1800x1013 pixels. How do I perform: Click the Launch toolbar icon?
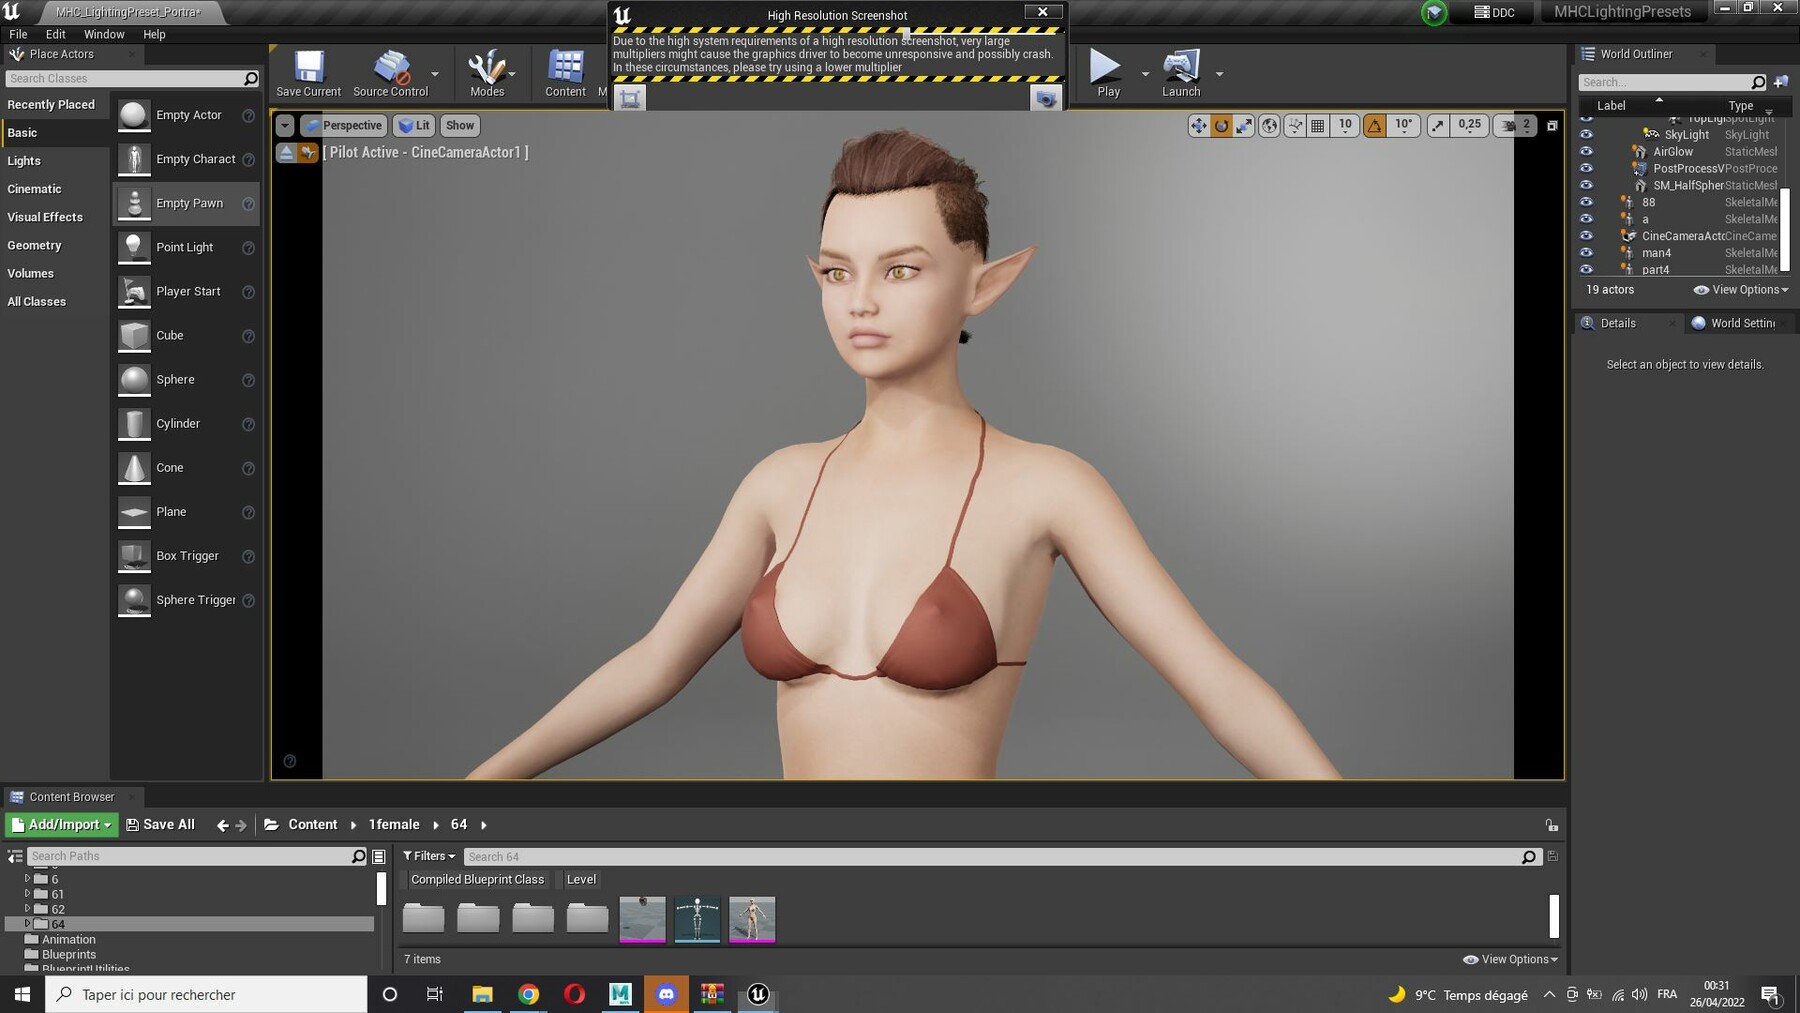(x=1181, y=73)
